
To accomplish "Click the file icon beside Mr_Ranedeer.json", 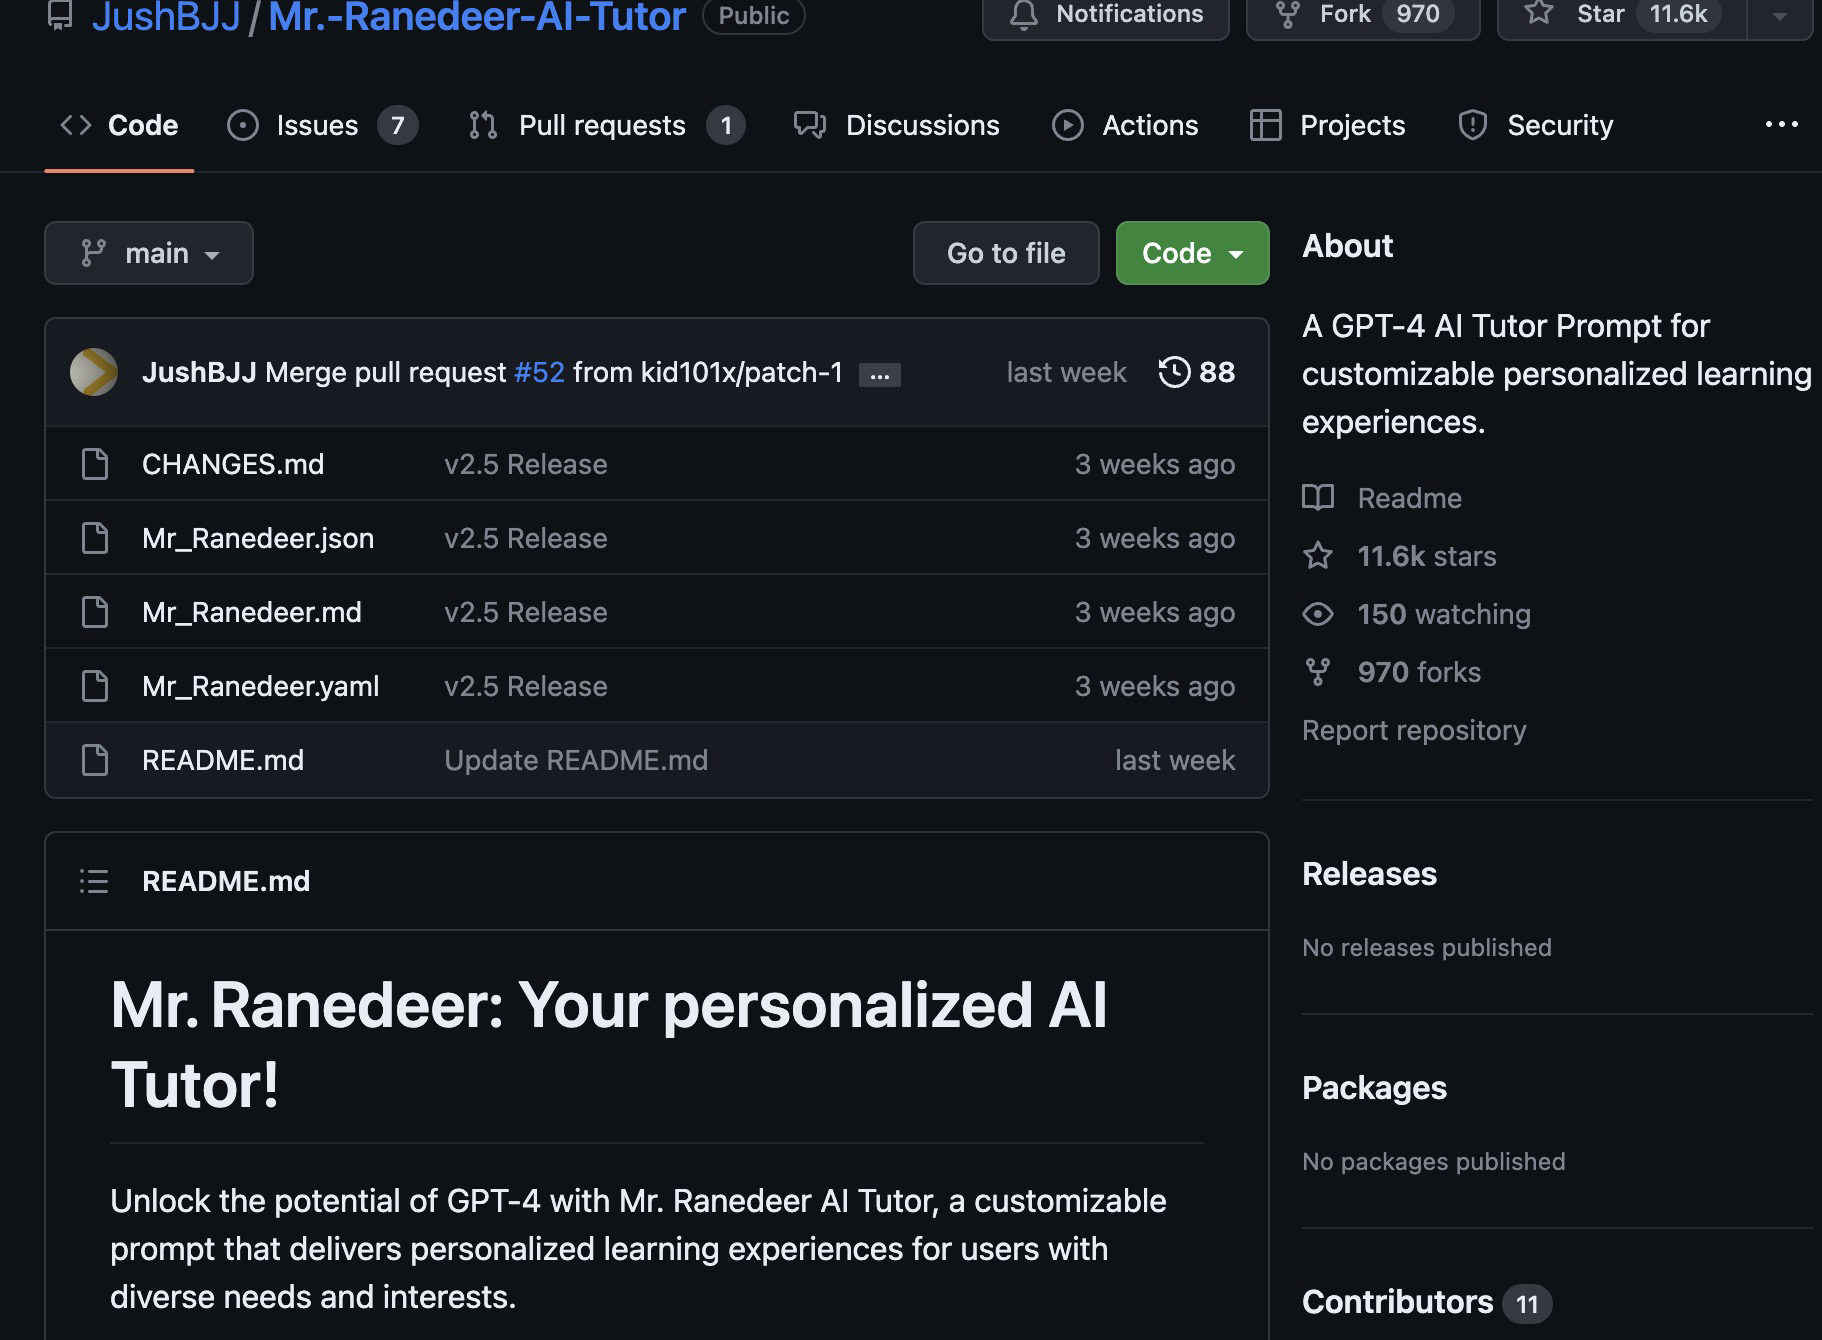I will pyautogui.click(x=95, y=538).
